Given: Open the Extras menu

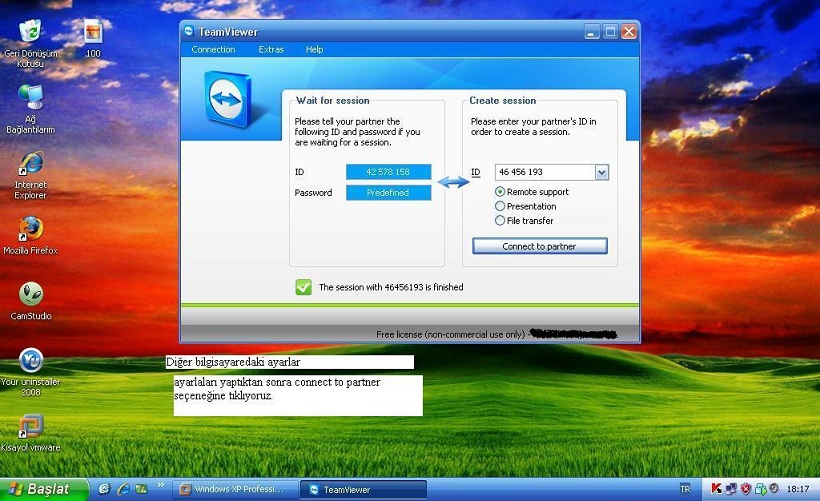Looking at the screenshot, I should (271, 50).
